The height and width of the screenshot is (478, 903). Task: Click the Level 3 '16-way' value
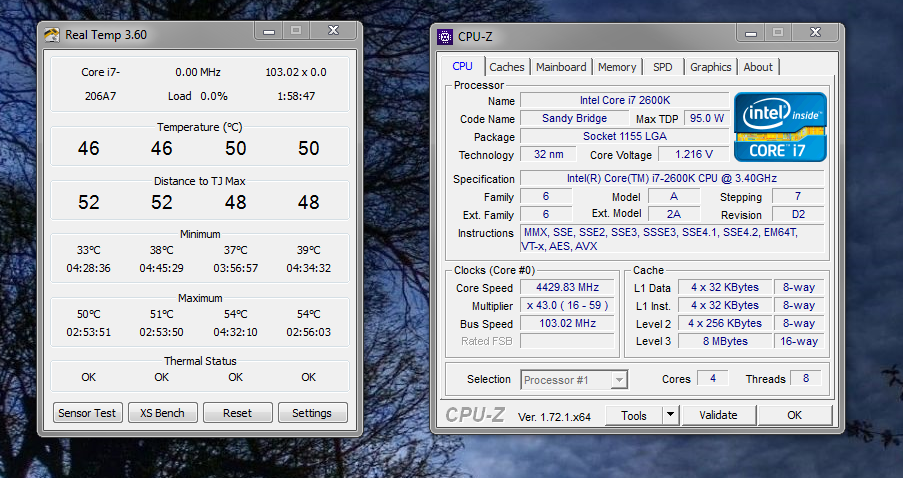(x=799, y=341)
